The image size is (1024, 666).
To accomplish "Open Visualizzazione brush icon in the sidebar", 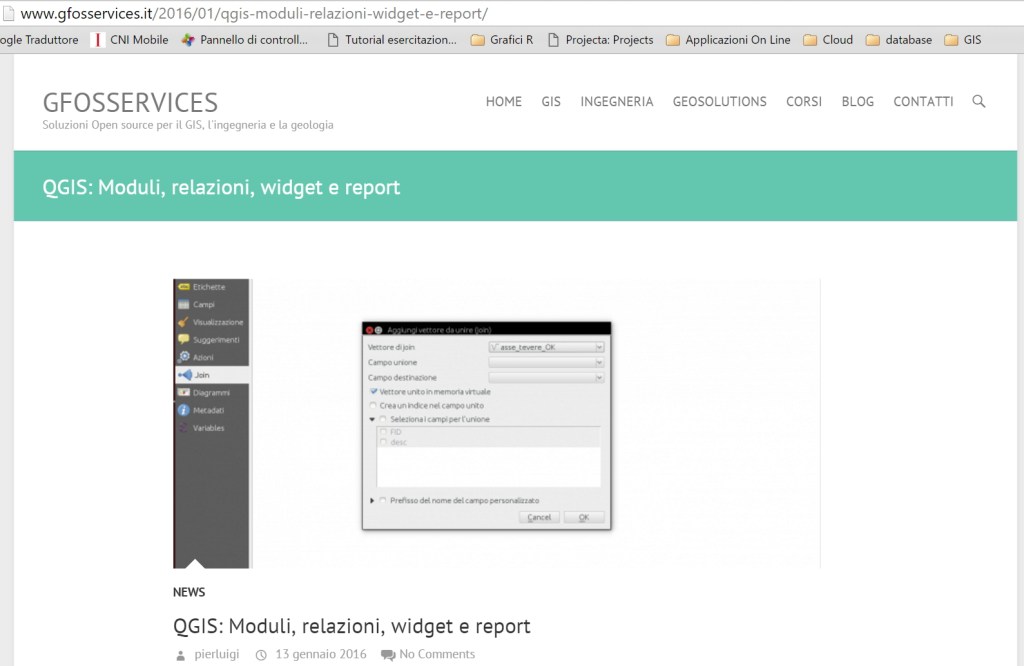I will click(184, 322).
